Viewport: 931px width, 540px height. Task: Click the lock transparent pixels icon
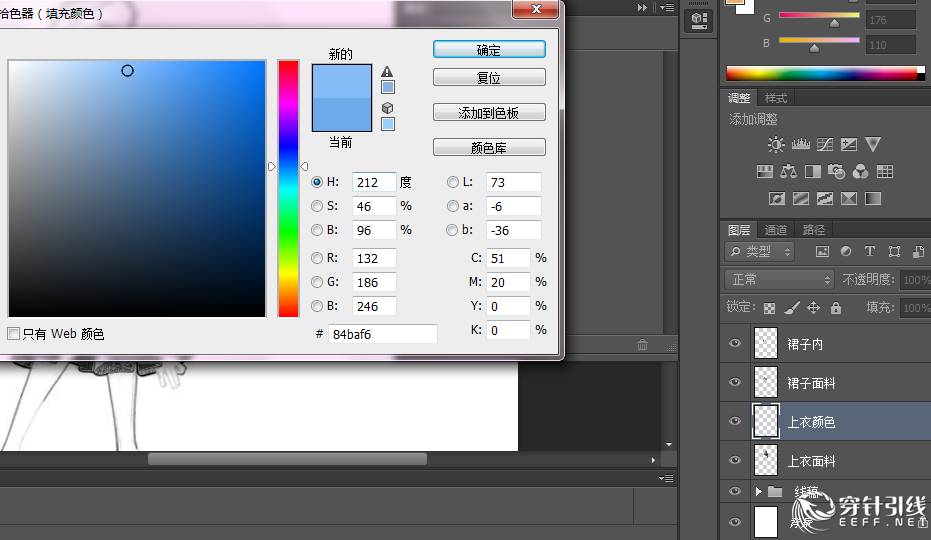pos(769,308)
